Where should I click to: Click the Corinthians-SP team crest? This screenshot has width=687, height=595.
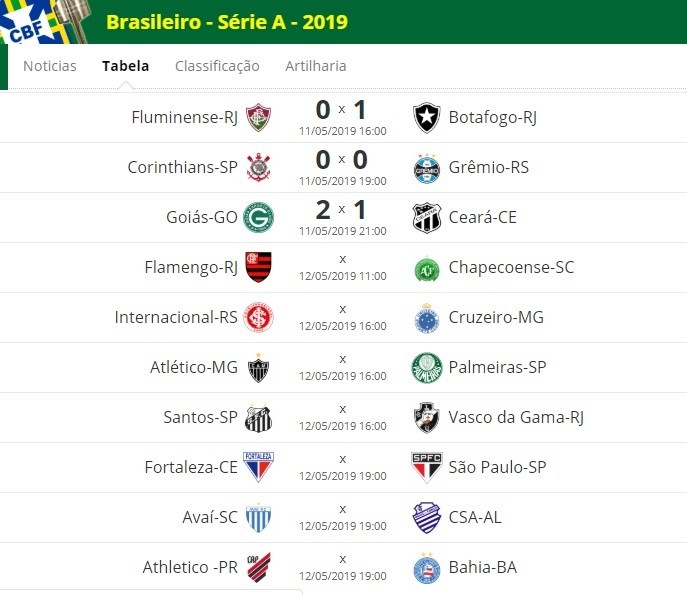coord(259,167)
